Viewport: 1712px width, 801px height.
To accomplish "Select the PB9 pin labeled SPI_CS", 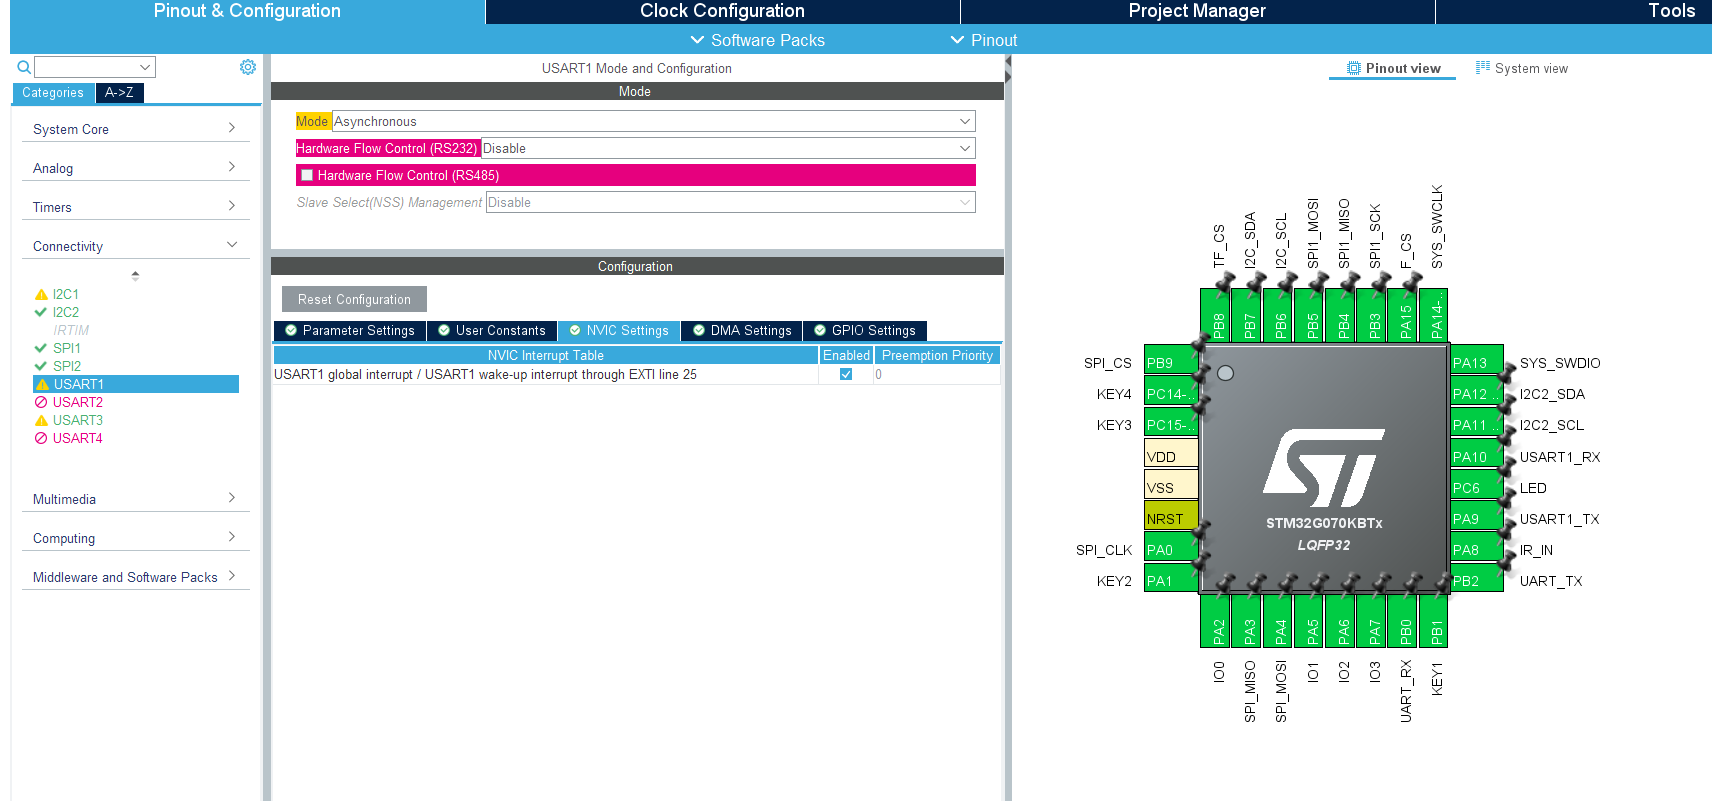I will point(1171,363).
